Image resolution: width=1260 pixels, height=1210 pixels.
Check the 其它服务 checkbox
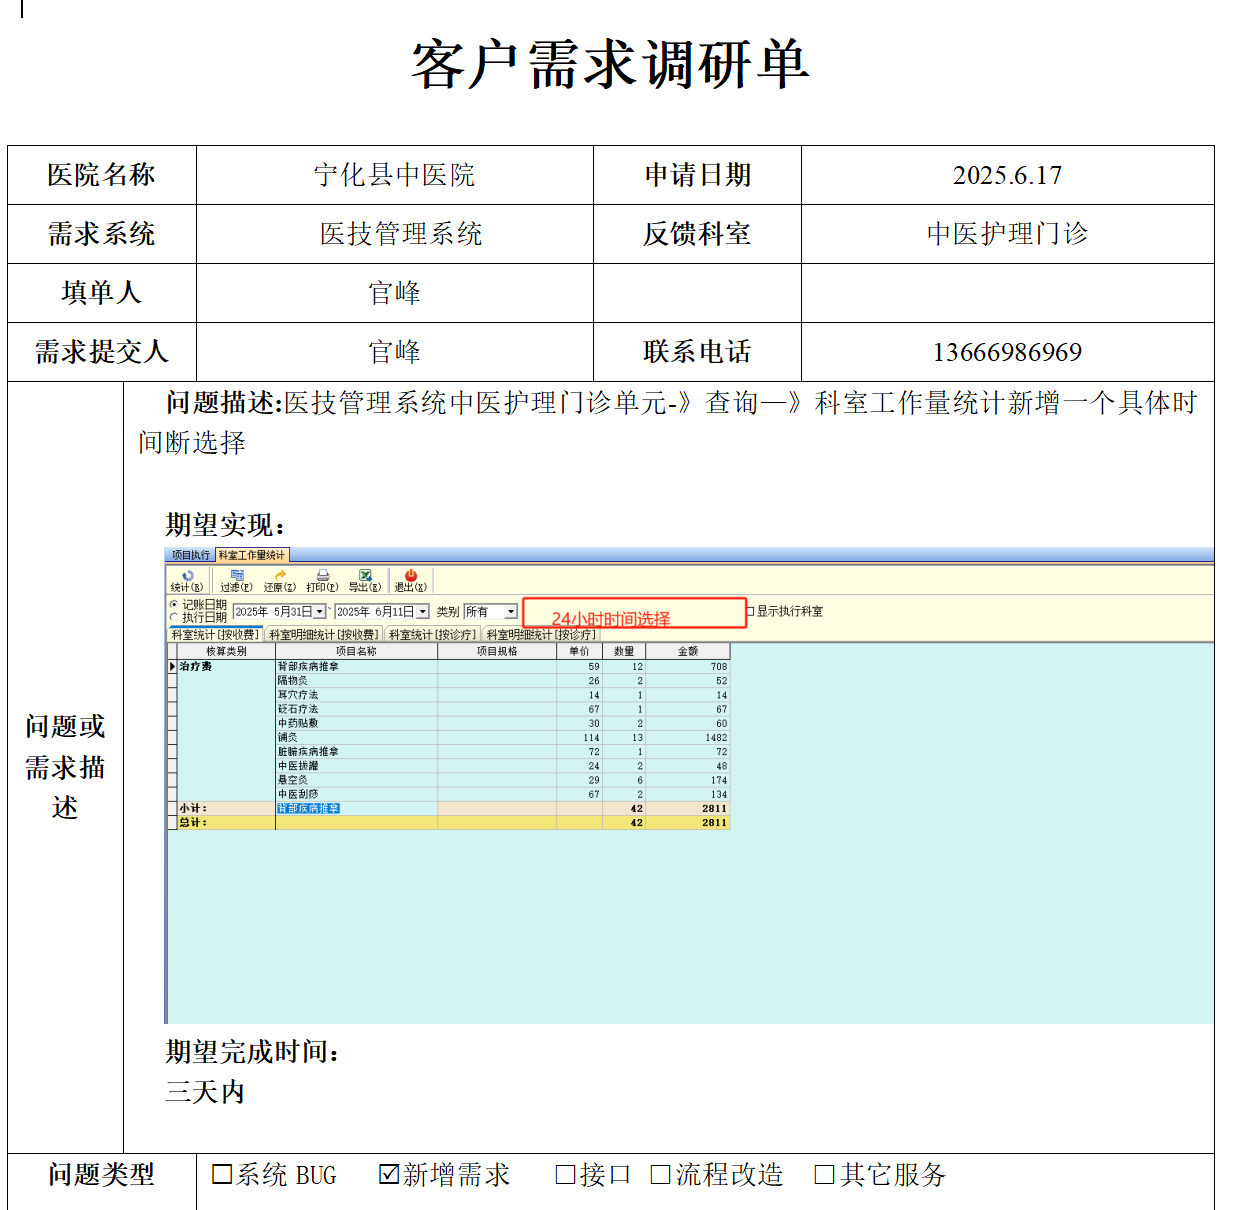tap(824, 1174)
